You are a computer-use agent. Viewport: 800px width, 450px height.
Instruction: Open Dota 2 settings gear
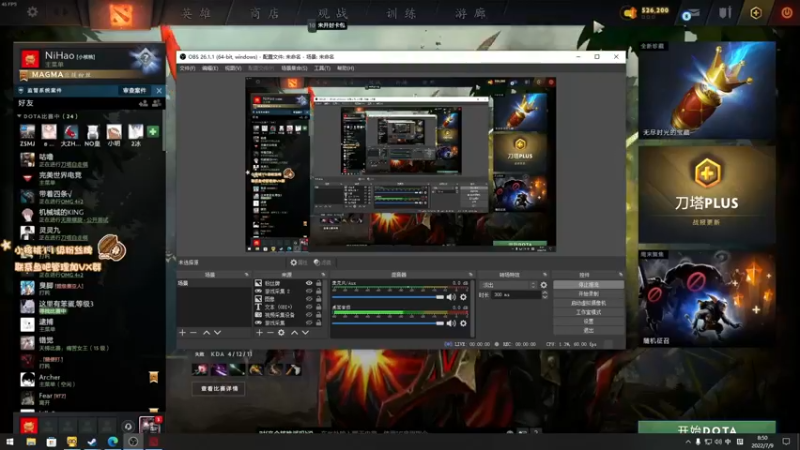[32, 11]
